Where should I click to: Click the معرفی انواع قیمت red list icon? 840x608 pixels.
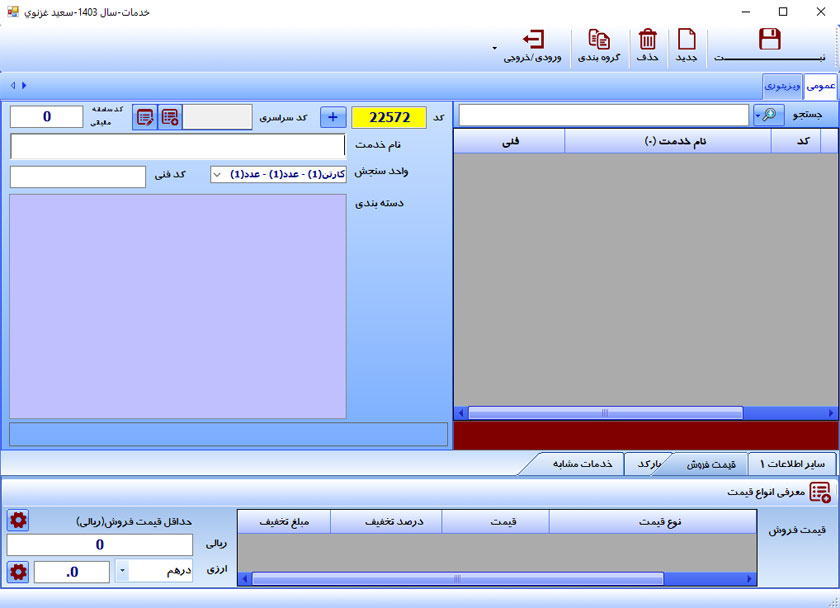pos(819,492)
